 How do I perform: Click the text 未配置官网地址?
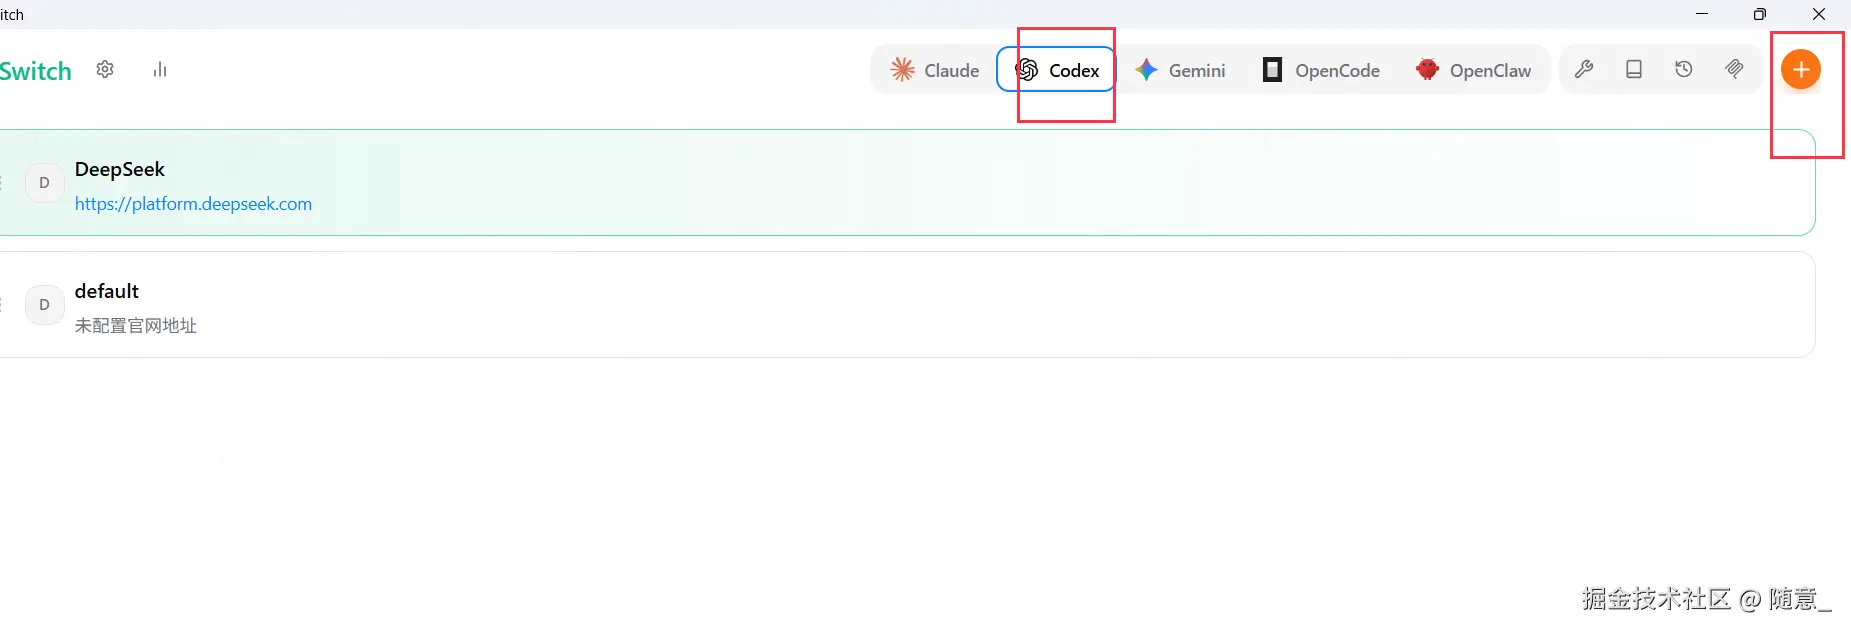(x=136, y=326)
